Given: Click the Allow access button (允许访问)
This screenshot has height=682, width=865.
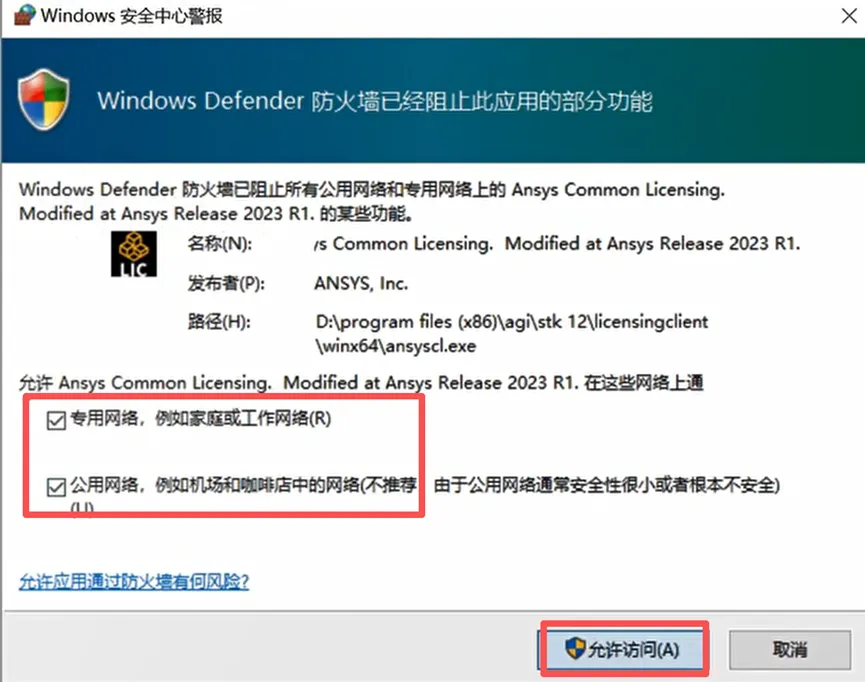Looking at the screenshot, I should tap(621, 649).
